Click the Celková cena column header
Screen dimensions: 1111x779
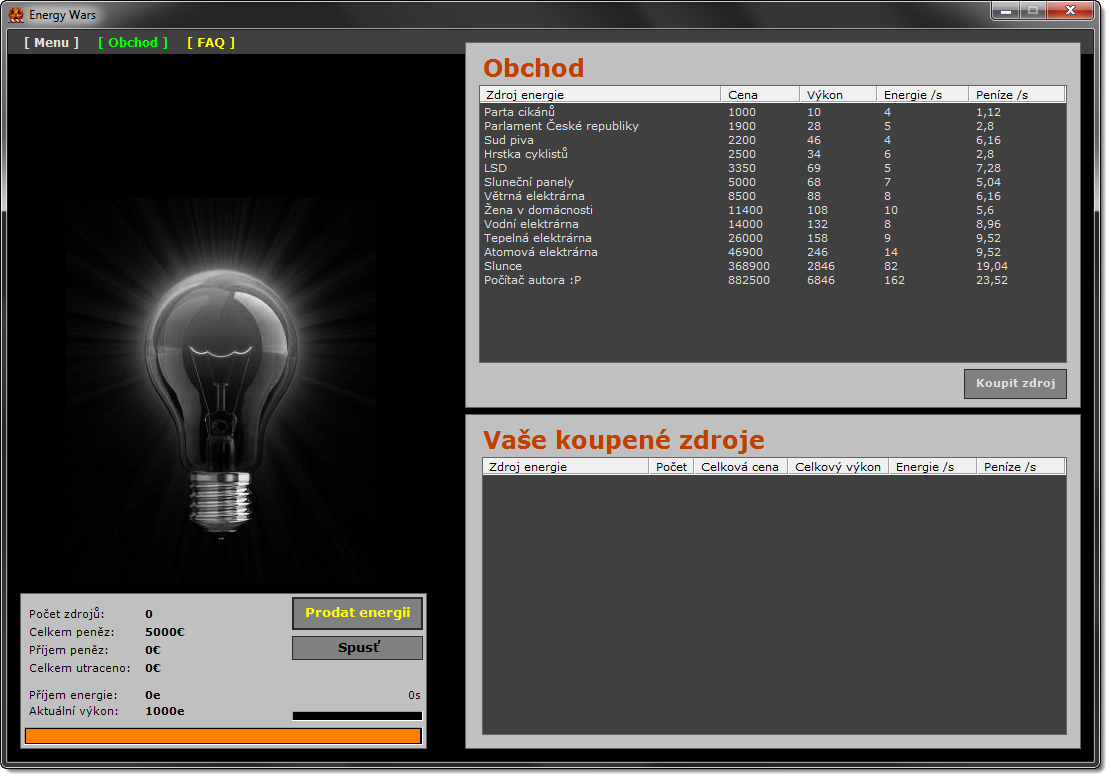pos(740,467)
